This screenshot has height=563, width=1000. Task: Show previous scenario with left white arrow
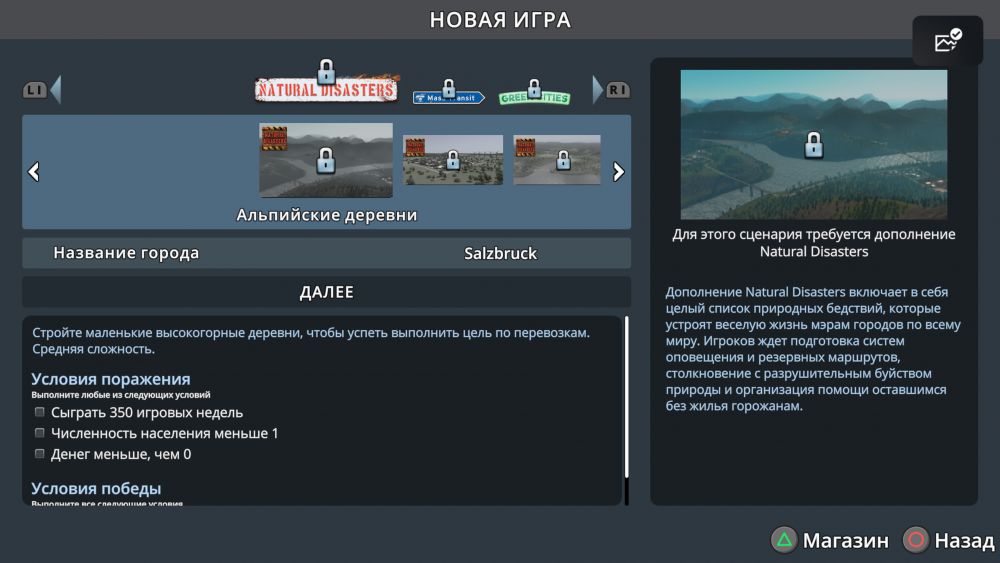pos(34,172)
